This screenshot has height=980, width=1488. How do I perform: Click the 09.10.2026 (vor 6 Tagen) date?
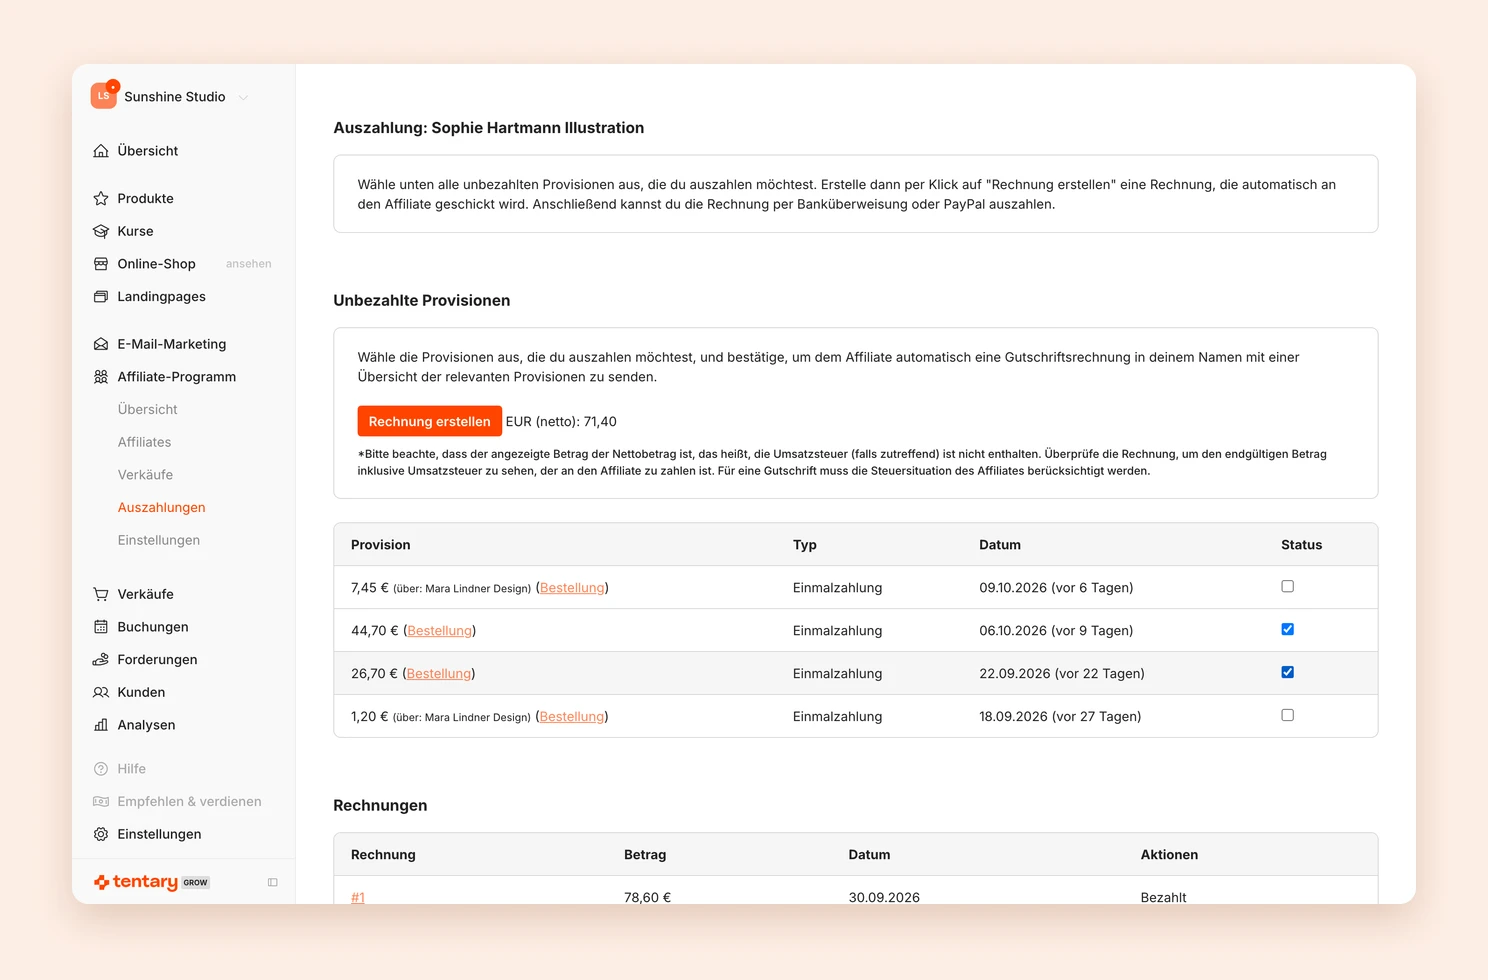coord(1056,588)
